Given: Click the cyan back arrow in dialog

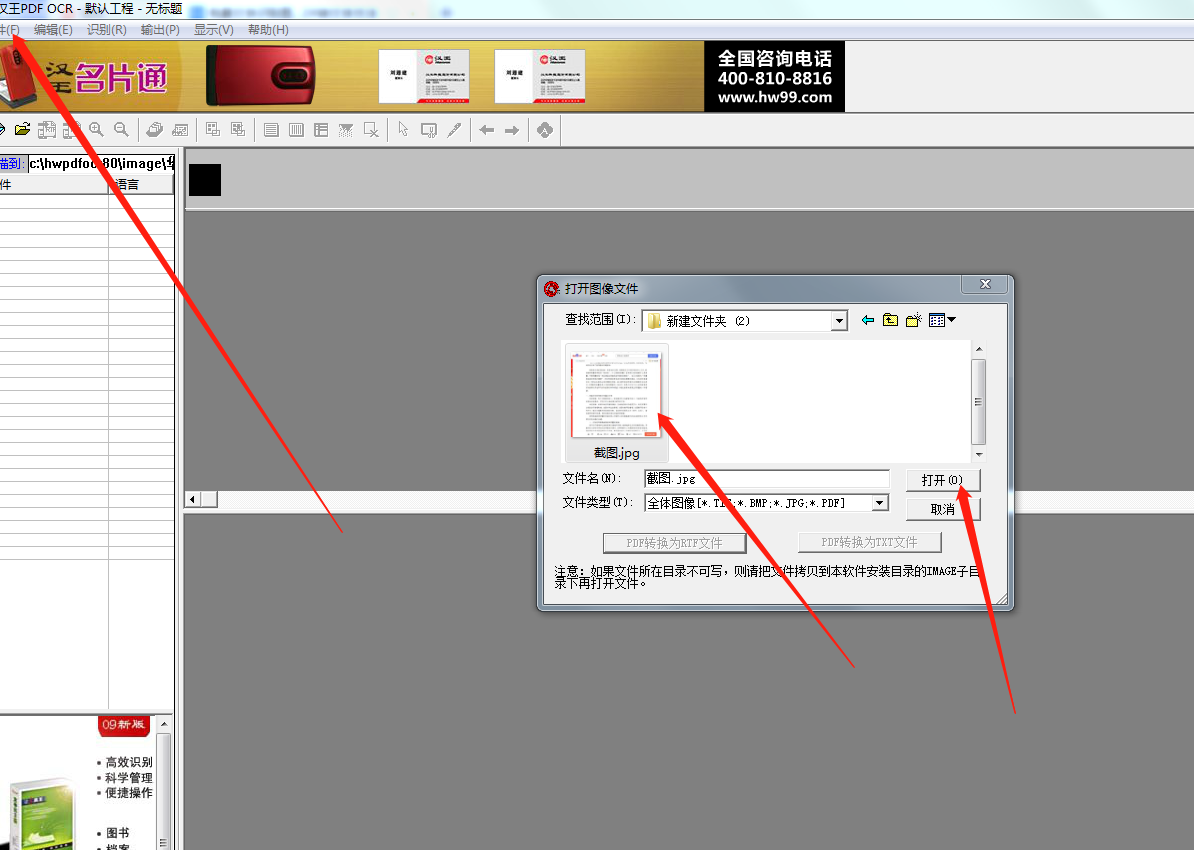Looking at the screenshot, I should 867,321.
